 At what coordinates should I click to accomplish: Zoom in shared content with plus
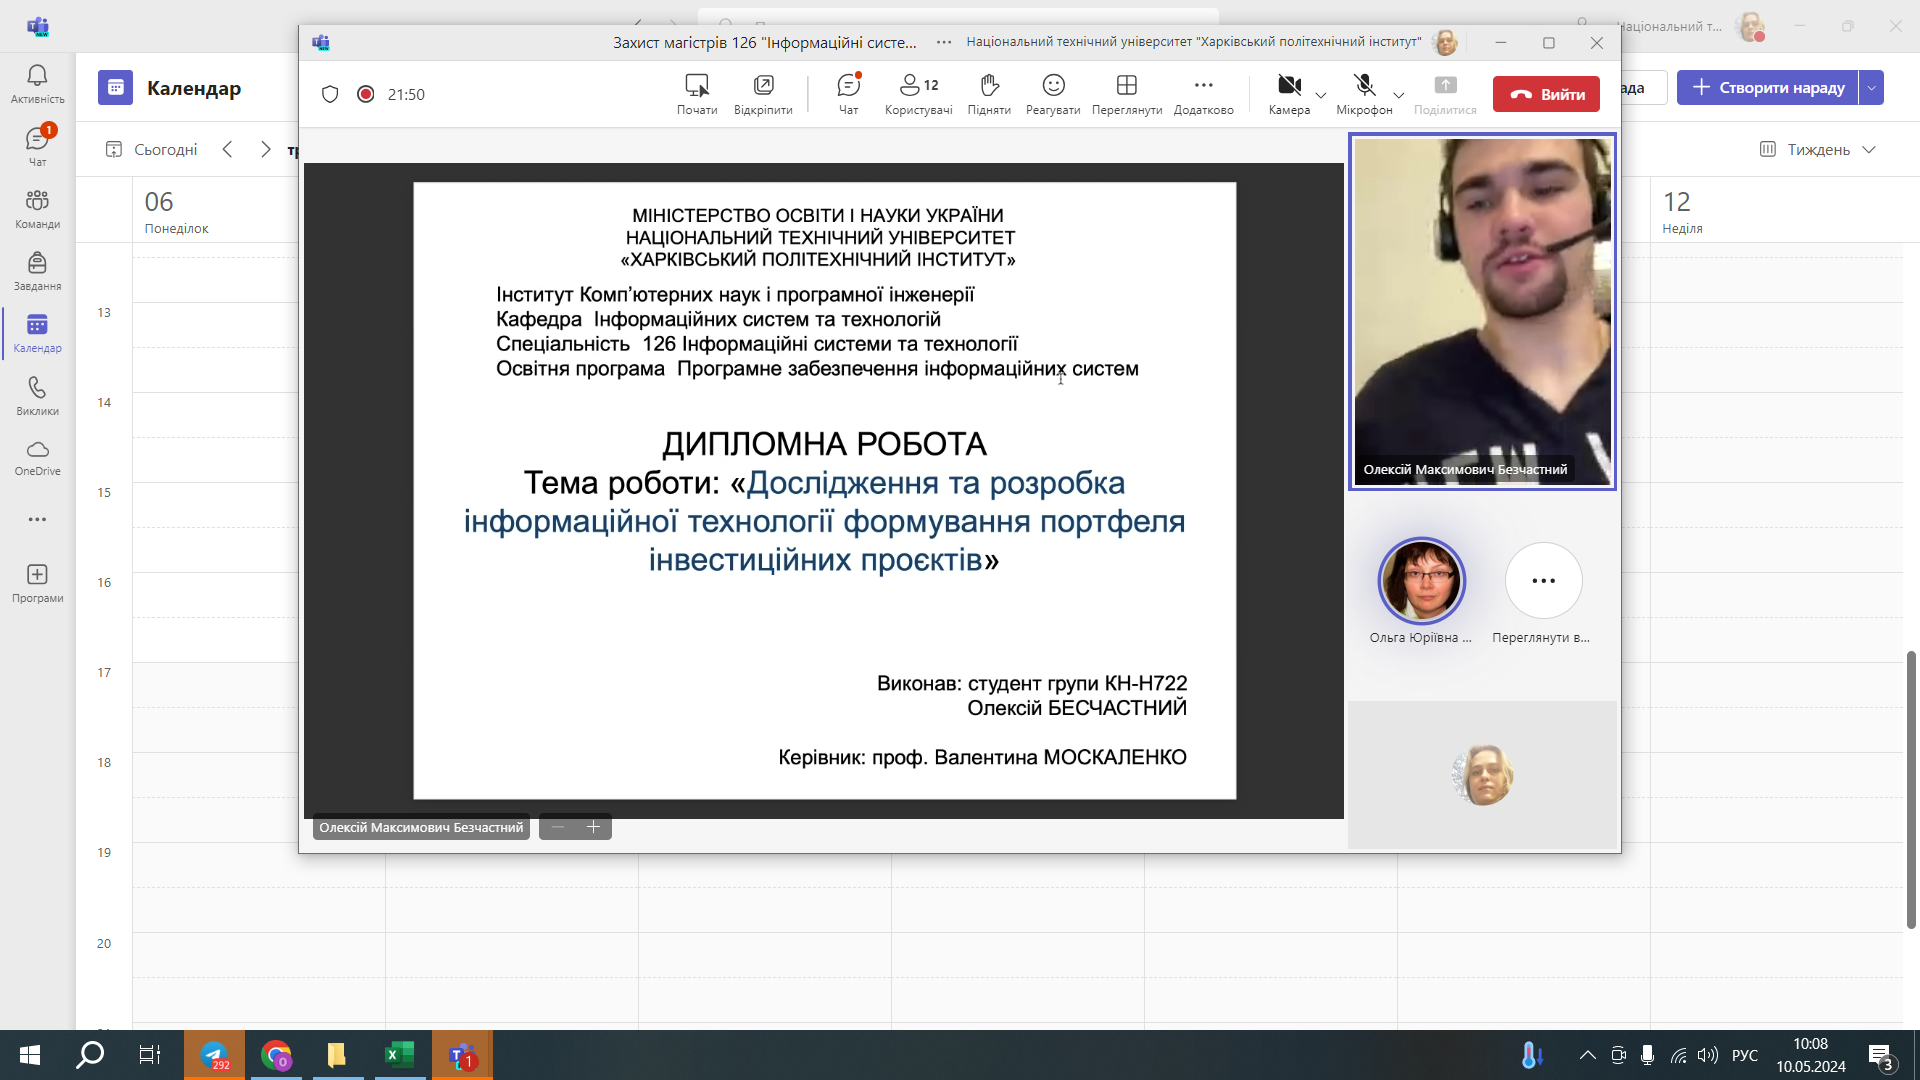point(593,827)
